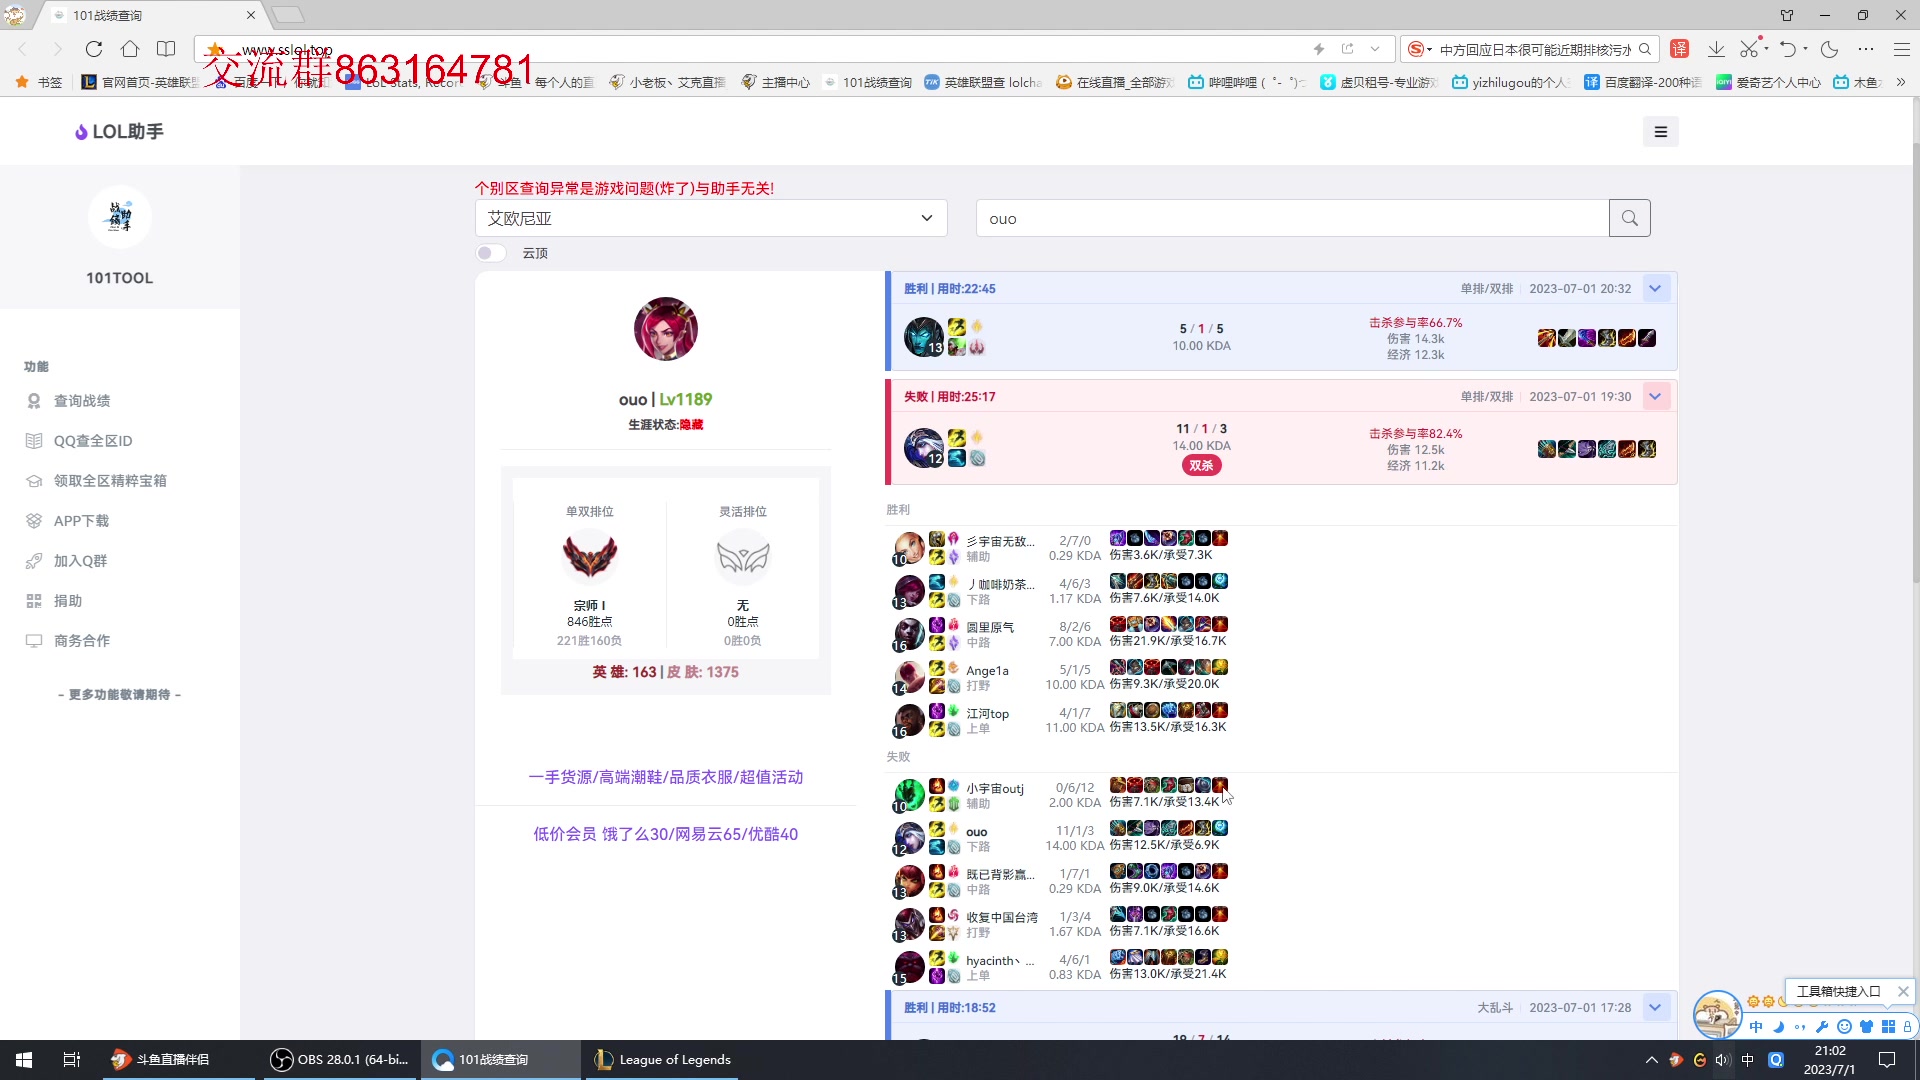This screenshot has height=1080, width=1920.
Task: Select 查询战绩 in the sidebar
Action: (x=82, y=401)
